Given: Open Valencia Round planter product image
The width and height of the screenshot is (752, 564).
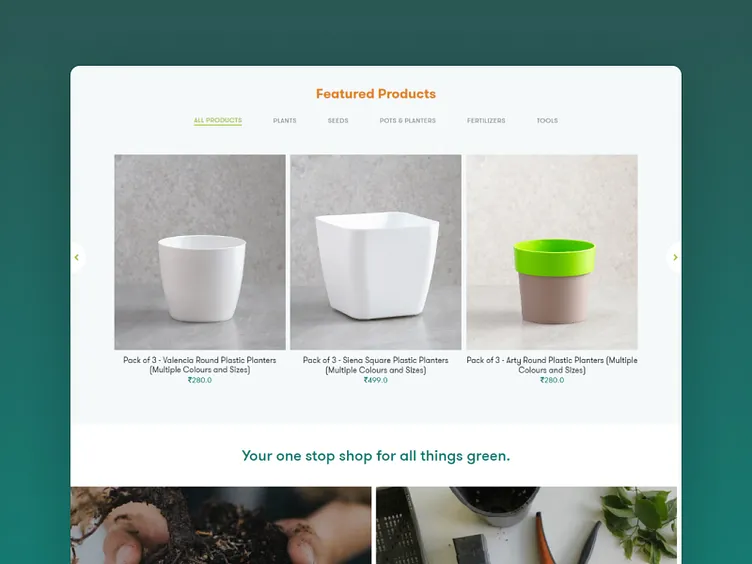Looking at the screenshot, I should pos(200,252).
